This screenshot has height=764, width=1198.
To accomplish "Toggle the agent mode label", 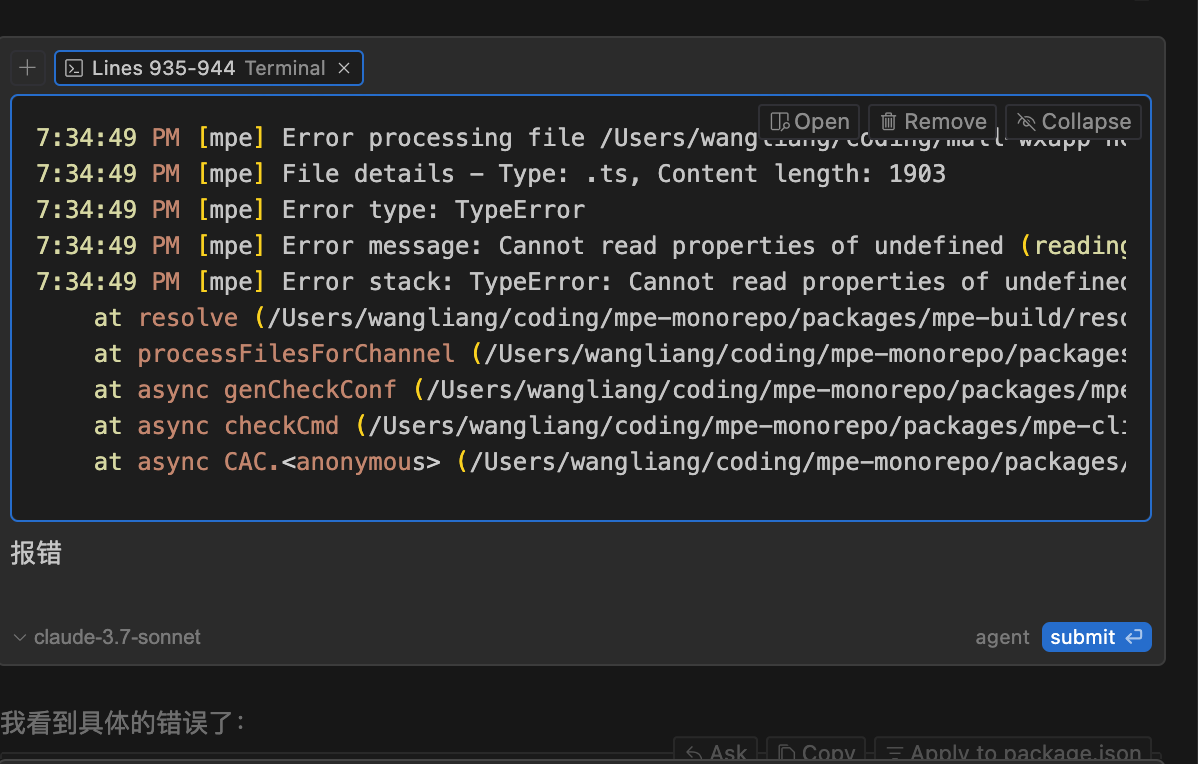I will [x=1002, y=637].
